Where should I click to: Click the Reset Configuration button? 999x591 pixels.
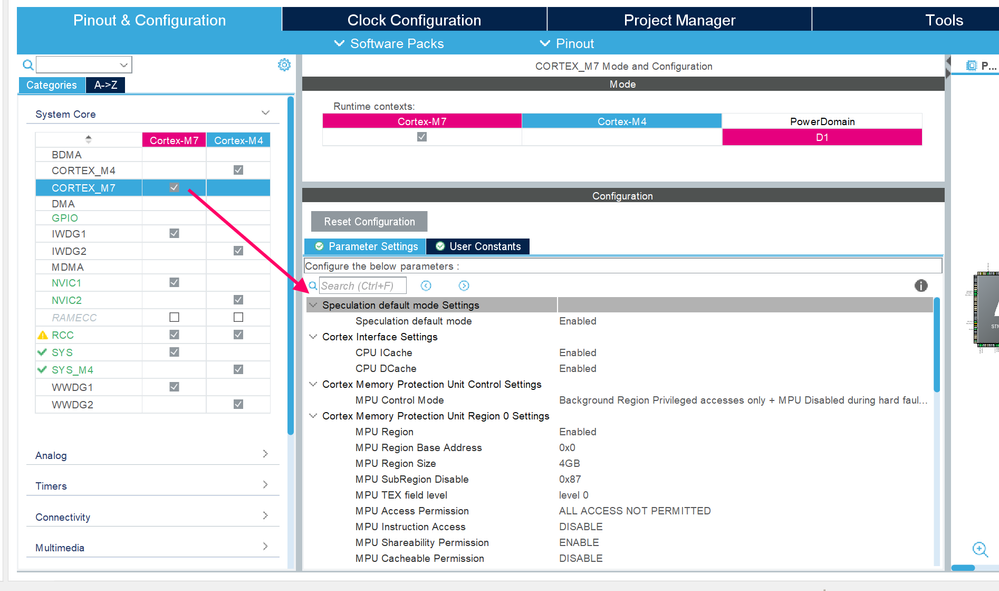click(x=370, y=222)
